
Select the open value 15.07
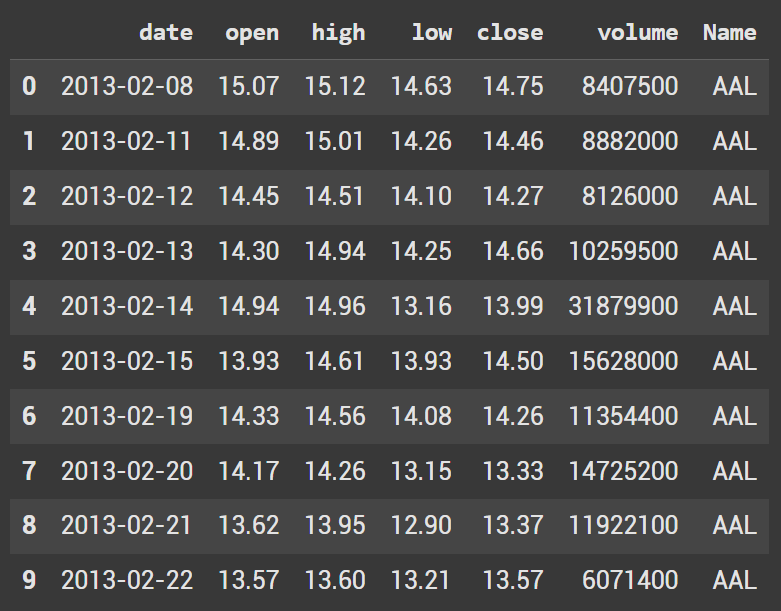(x=249, y=86)
